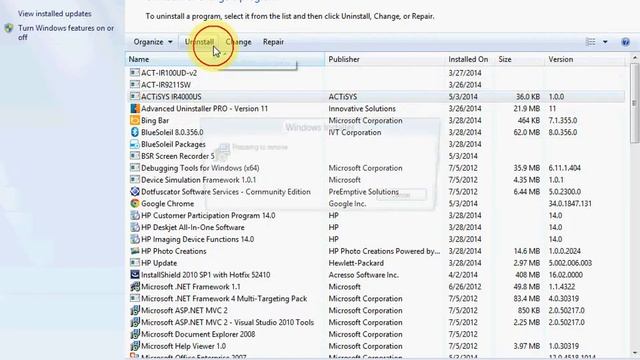This screenshot has width=640, height=360.
Task: Click publisher Acresso Software Inc.
Action: tap(364, 275)
